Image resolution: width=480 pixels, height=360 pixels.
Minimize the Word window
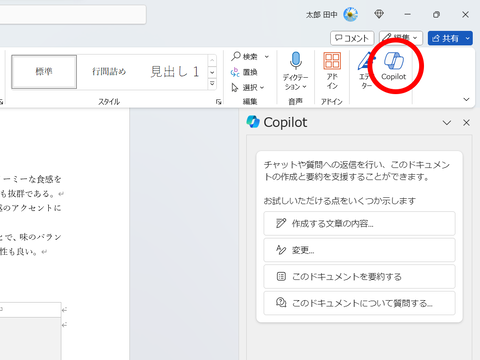[x=407, y=14]
